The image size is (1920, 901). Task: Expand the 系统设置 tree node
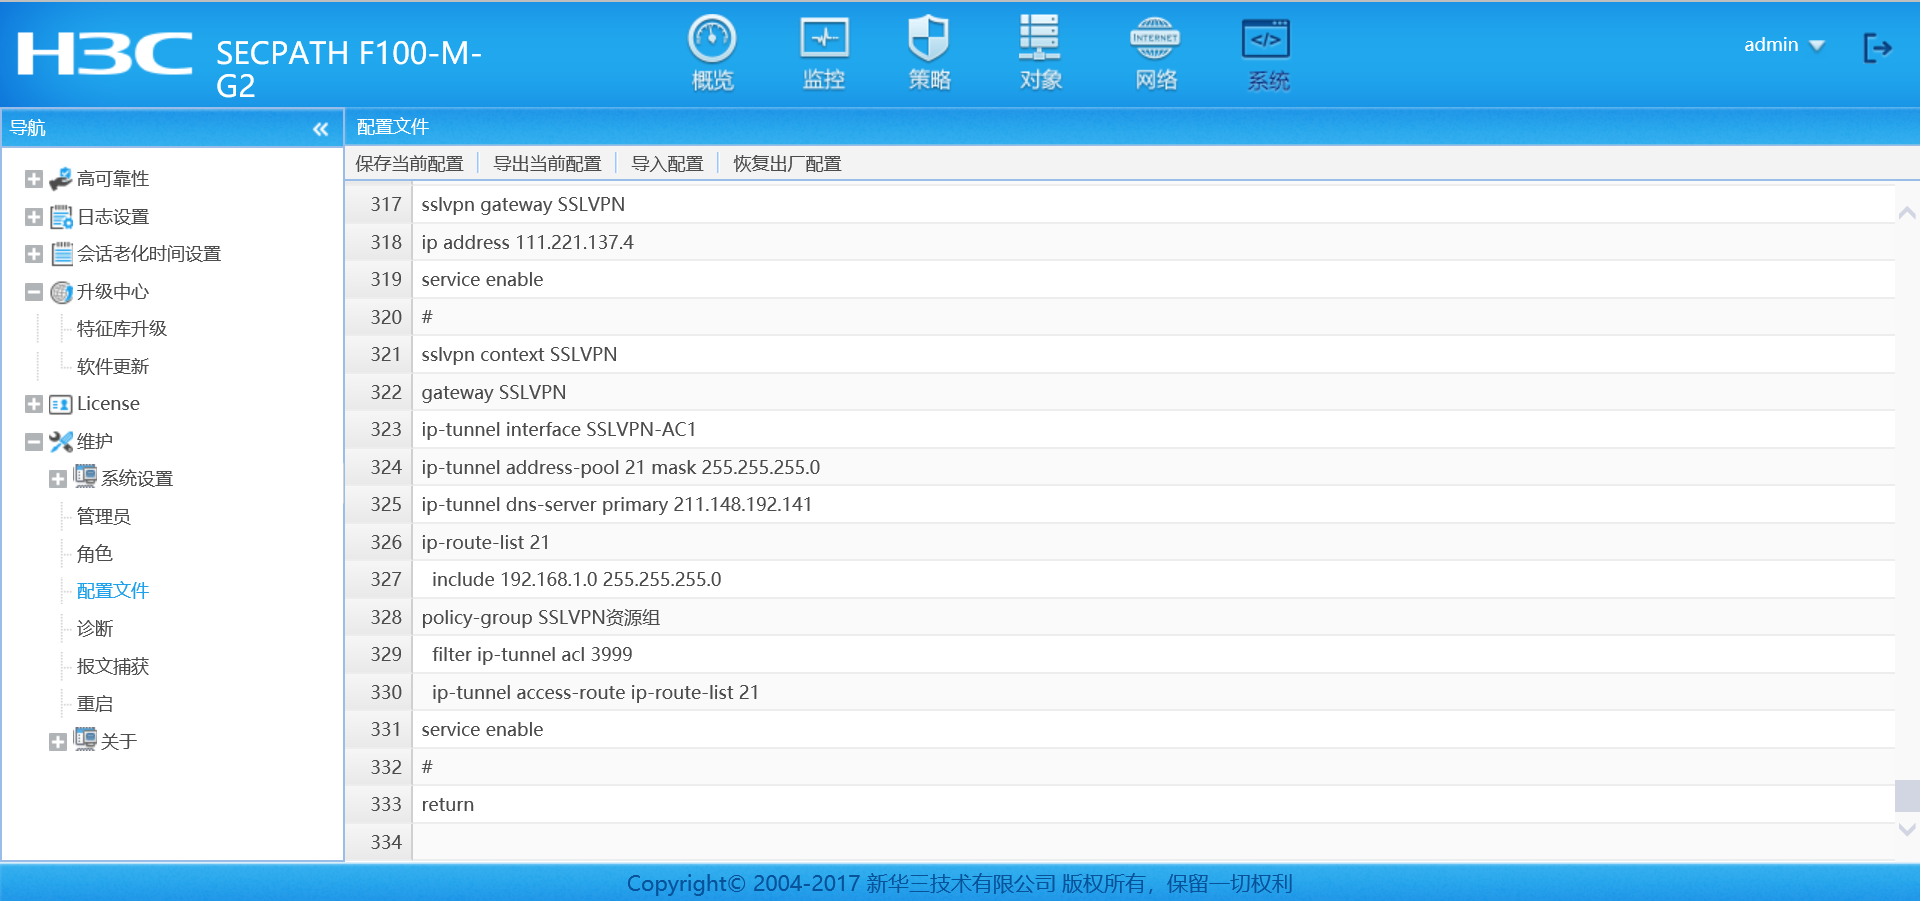tap(58, 479)
